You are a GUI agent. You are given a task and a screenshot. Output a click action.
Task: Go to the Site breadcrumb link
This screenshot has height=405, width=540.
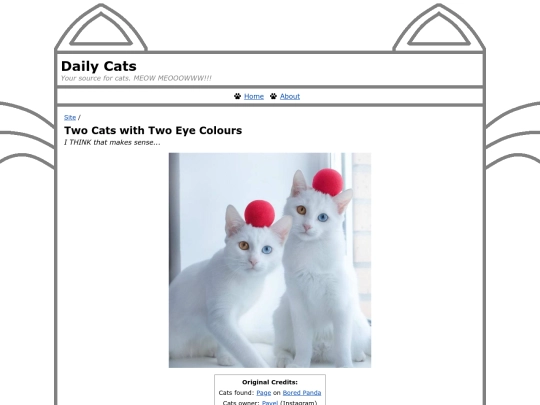[x=70, y=117]
